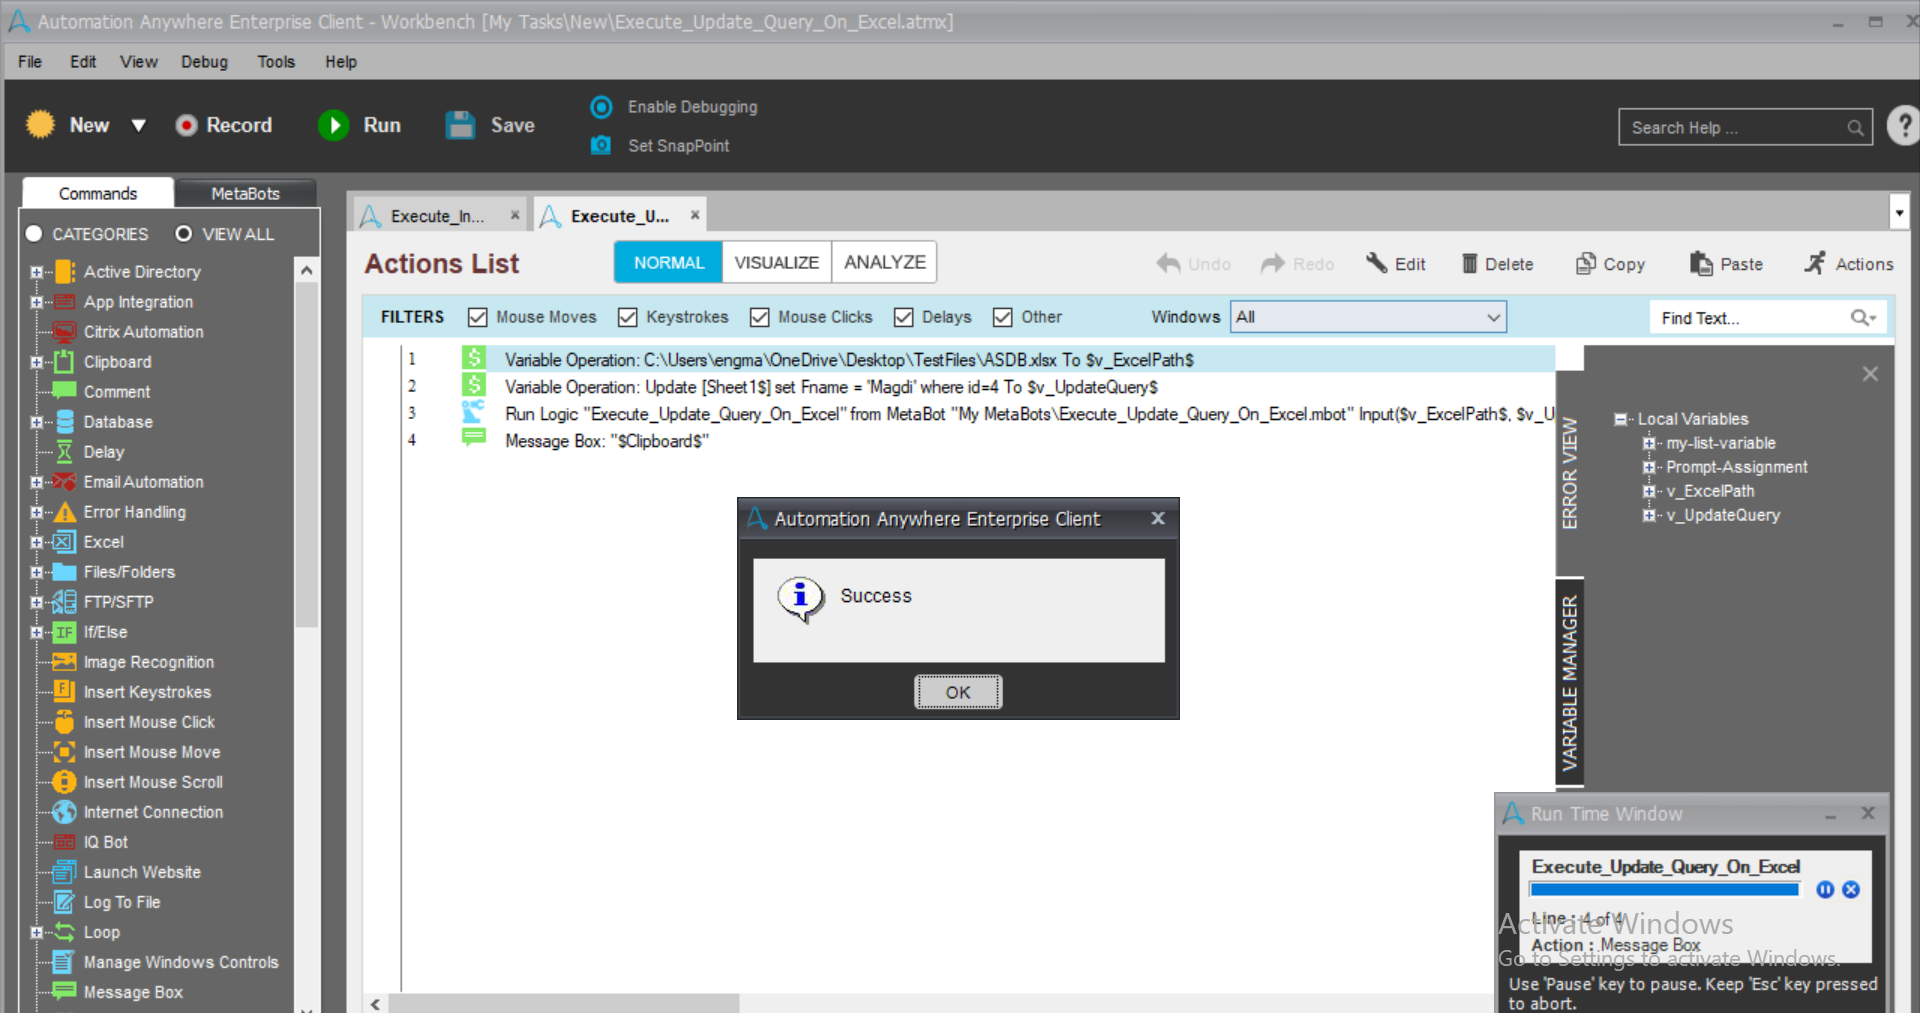Switch to the MetaBots tab

pos(245,193)
